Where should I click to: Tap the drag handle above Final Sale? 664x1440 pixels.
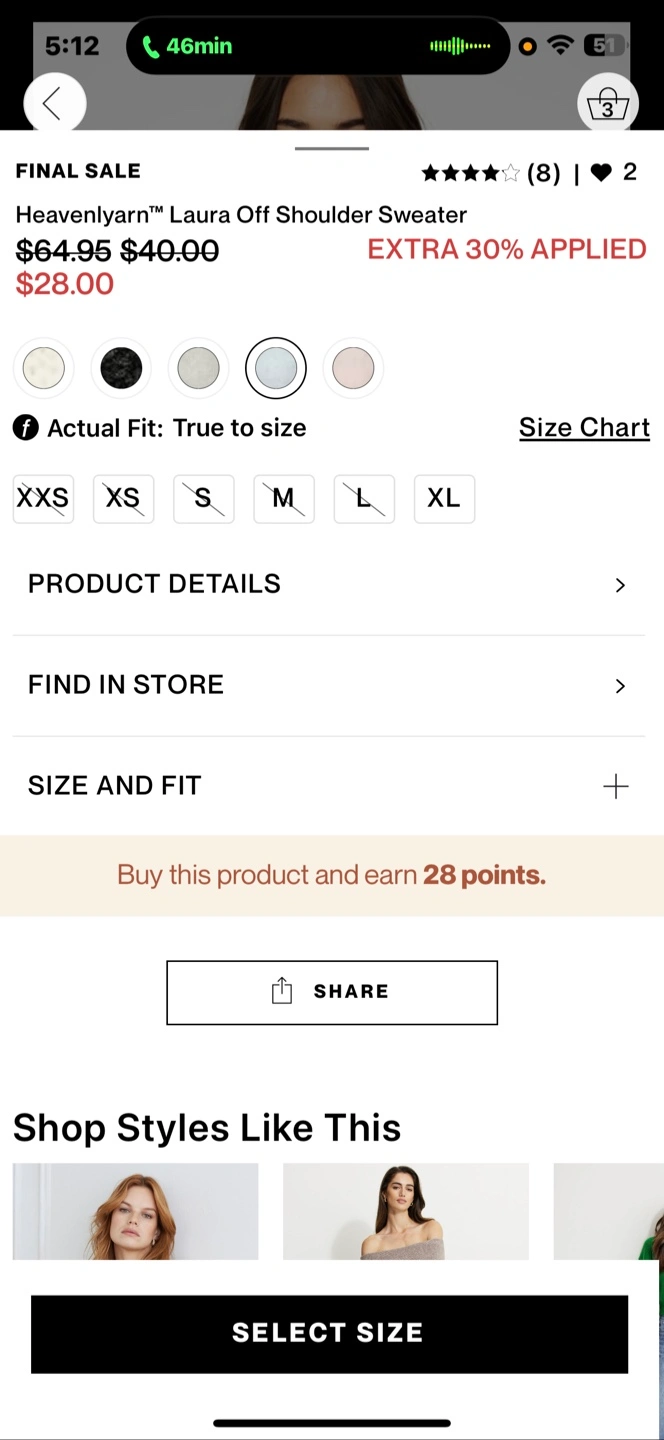pyautogui.click(x=332, y=149)
